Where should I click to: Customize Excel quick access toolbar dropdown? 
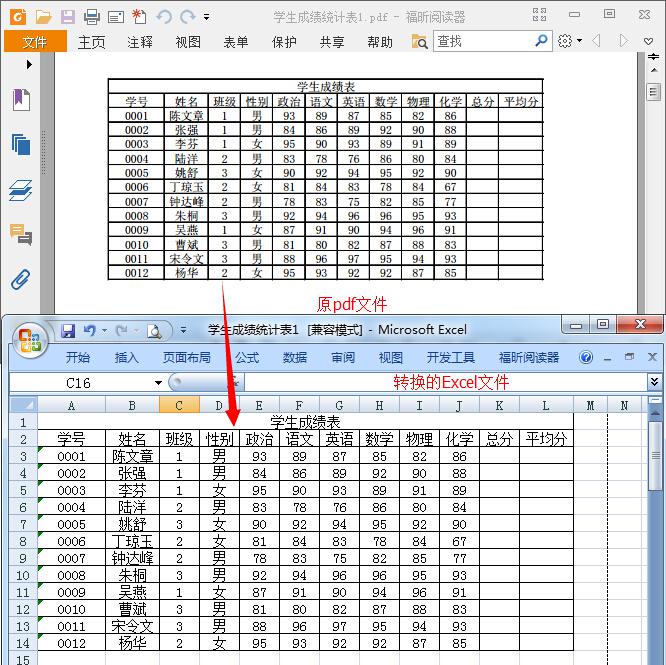click(x=183, y=330)
